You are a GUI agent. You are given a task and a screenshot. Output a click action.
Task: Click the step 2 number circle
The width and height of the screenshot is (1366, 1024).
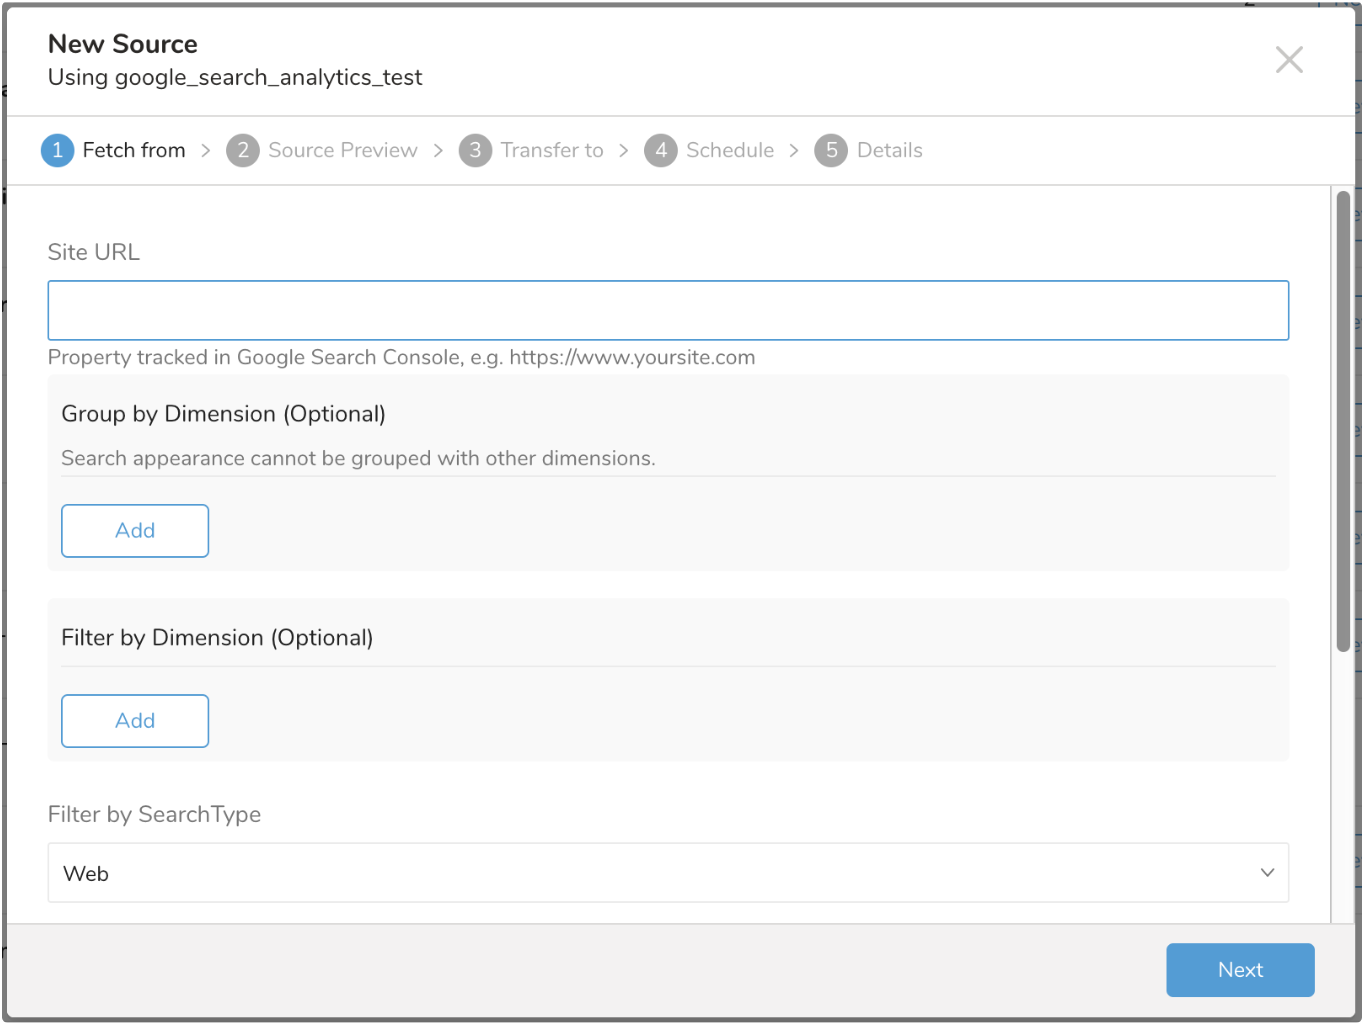[242, 150]
